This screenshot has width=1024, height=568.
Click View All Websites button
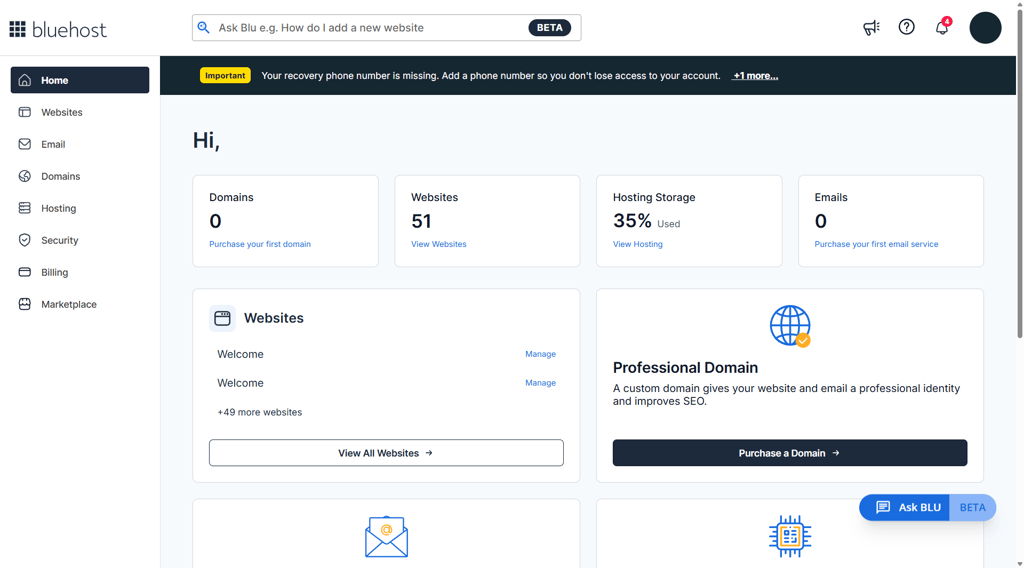pyautogui.click(x=386, y=452)
